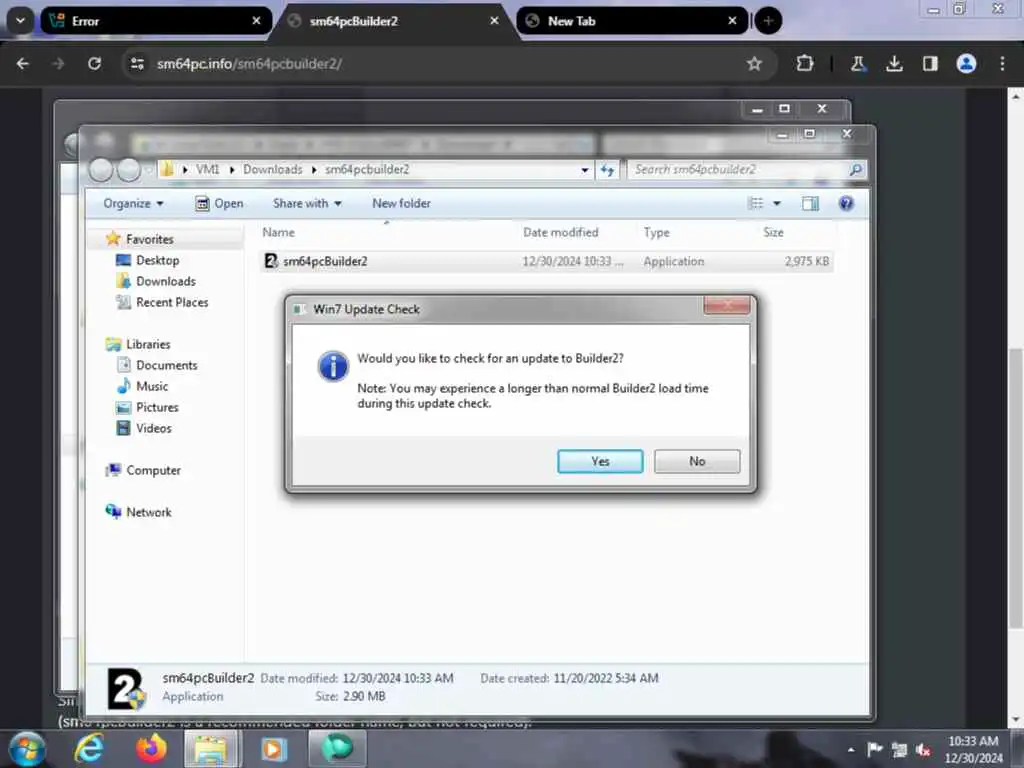1024x768 pixels.
Task: Open the change view options arrow
Action: (776, 204)
